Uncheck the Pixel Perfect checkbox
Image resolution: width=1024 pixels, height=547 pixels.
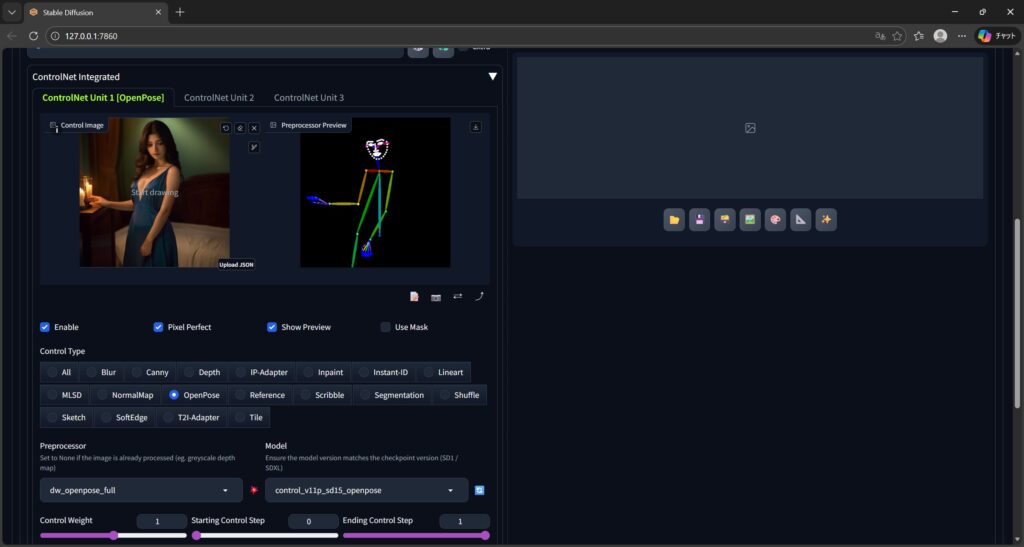(x=158, y=327)
